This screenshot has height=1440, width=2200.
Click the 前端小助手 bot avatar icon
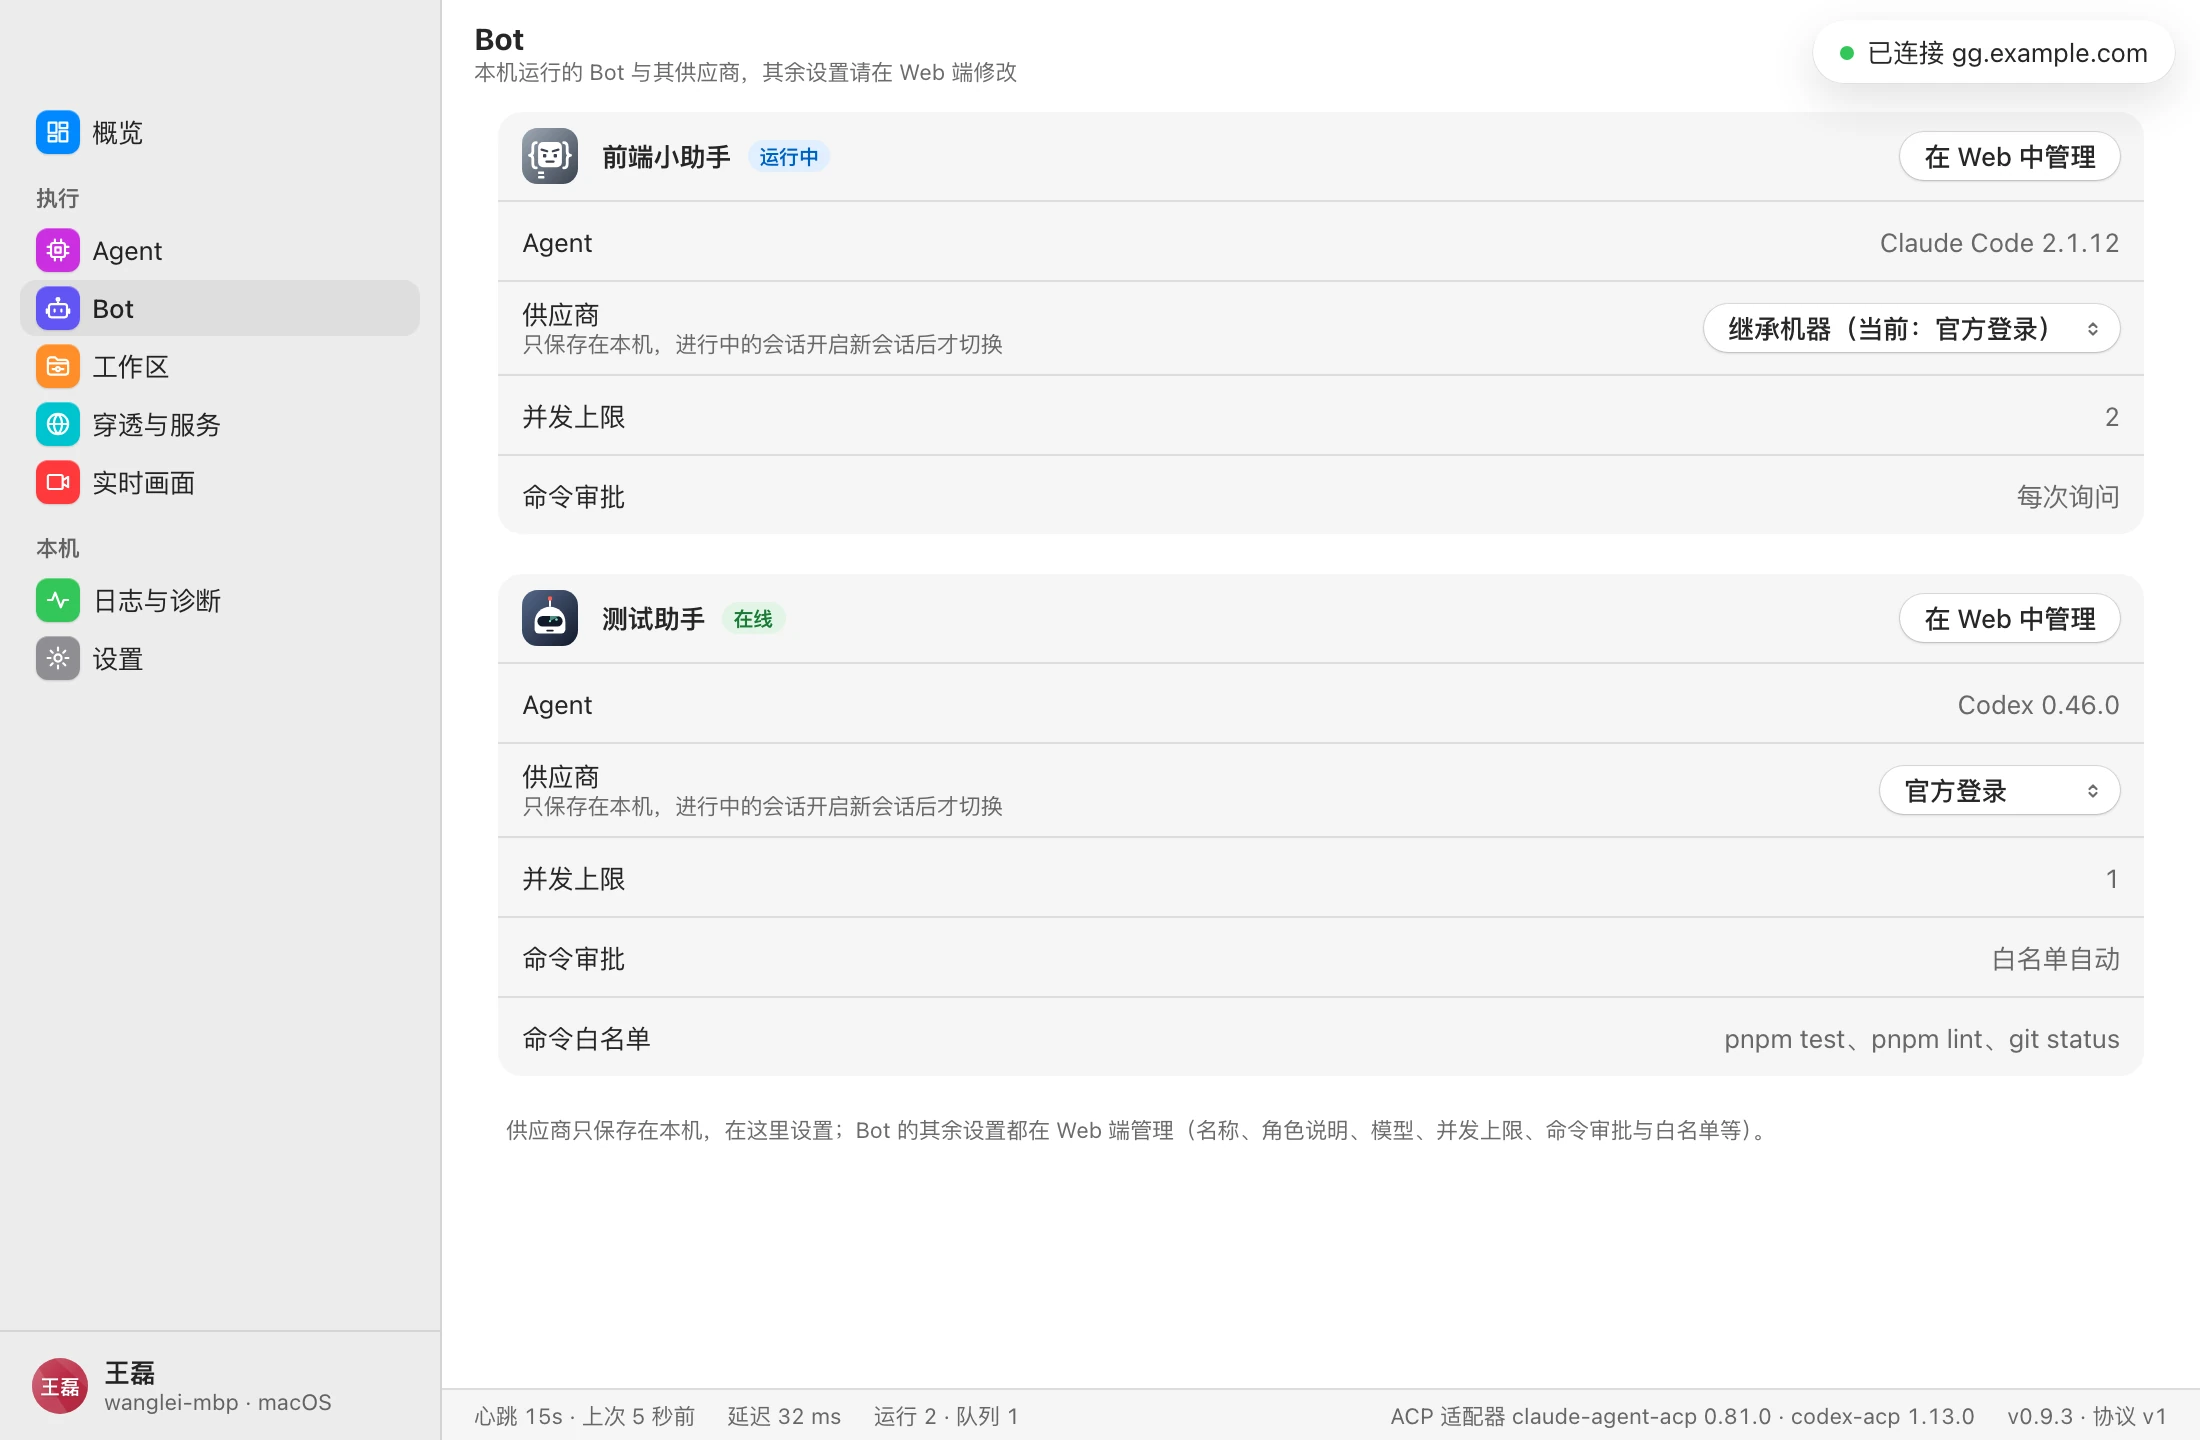[x=550, y=156]
